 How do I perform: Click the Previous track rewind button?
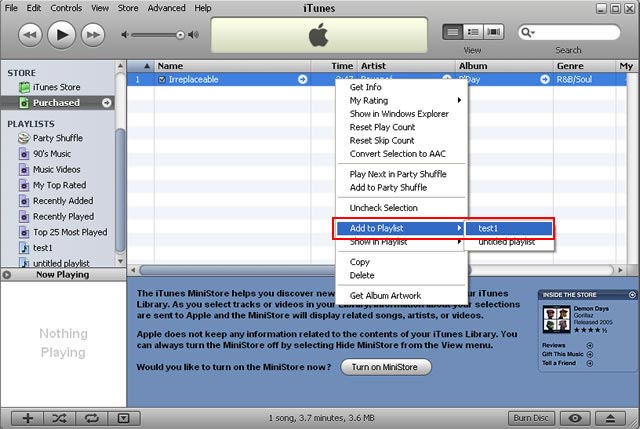30,35
